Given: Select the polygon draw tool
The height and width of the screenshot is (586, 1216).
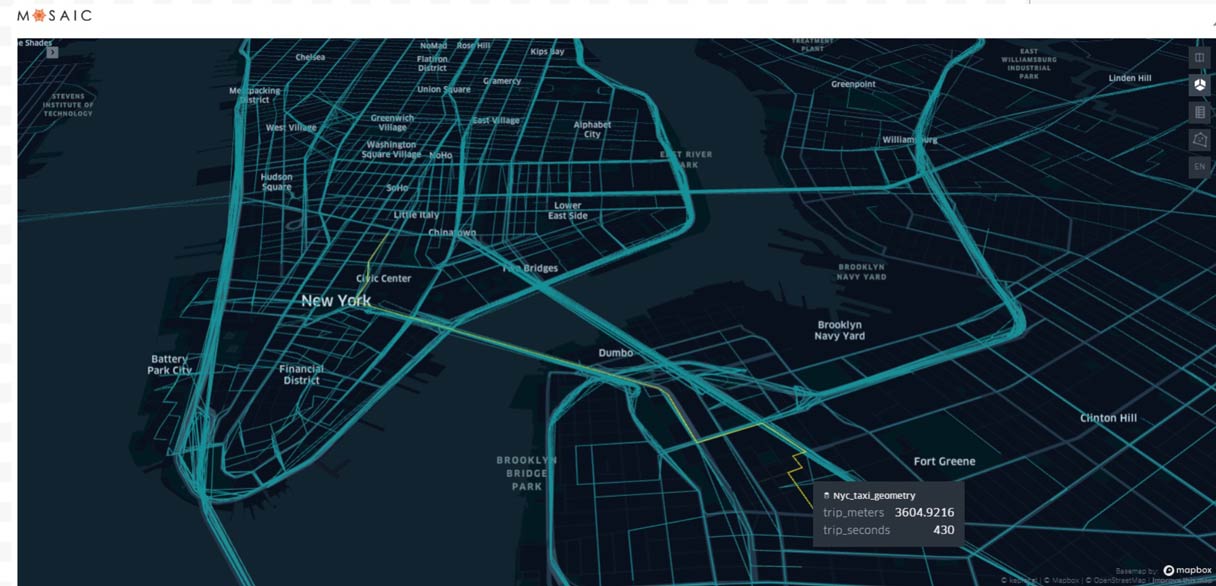Looking at the screenshot, I should click(x=1199, y=140).
